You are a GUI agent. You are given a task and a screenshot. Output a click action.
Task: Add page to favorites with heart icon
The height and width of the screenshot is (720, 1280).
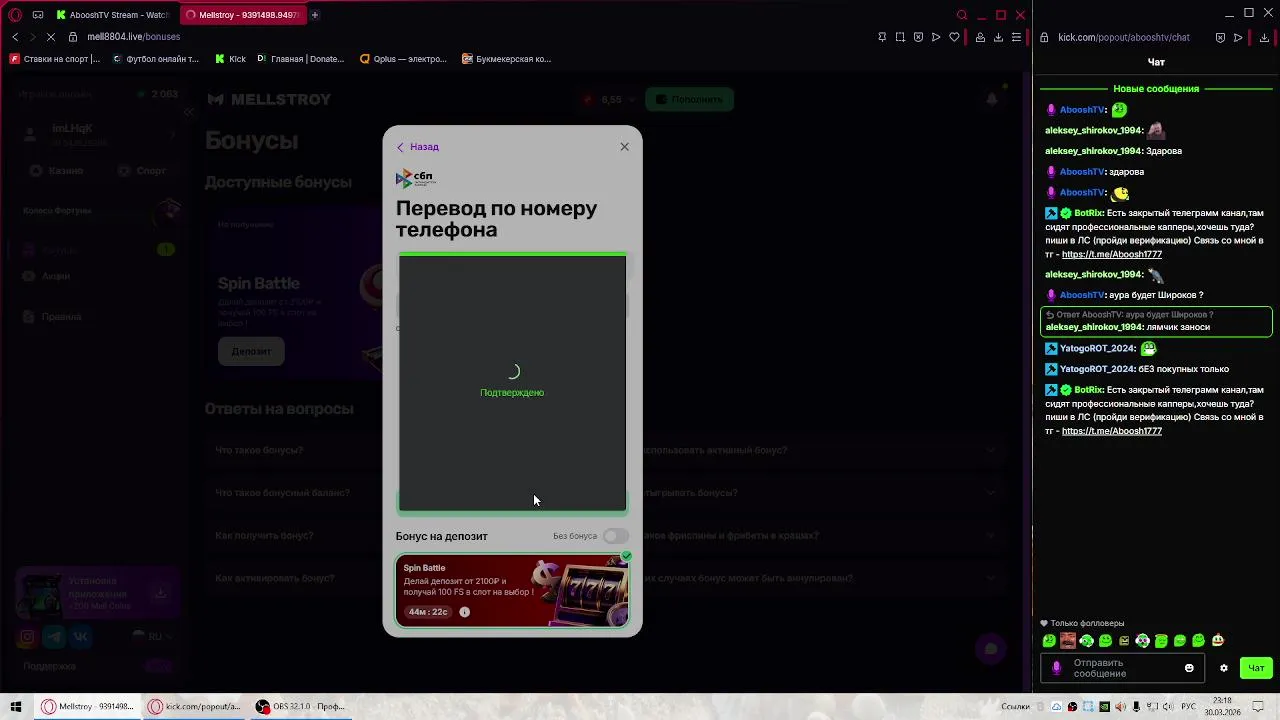click(954, 37)
